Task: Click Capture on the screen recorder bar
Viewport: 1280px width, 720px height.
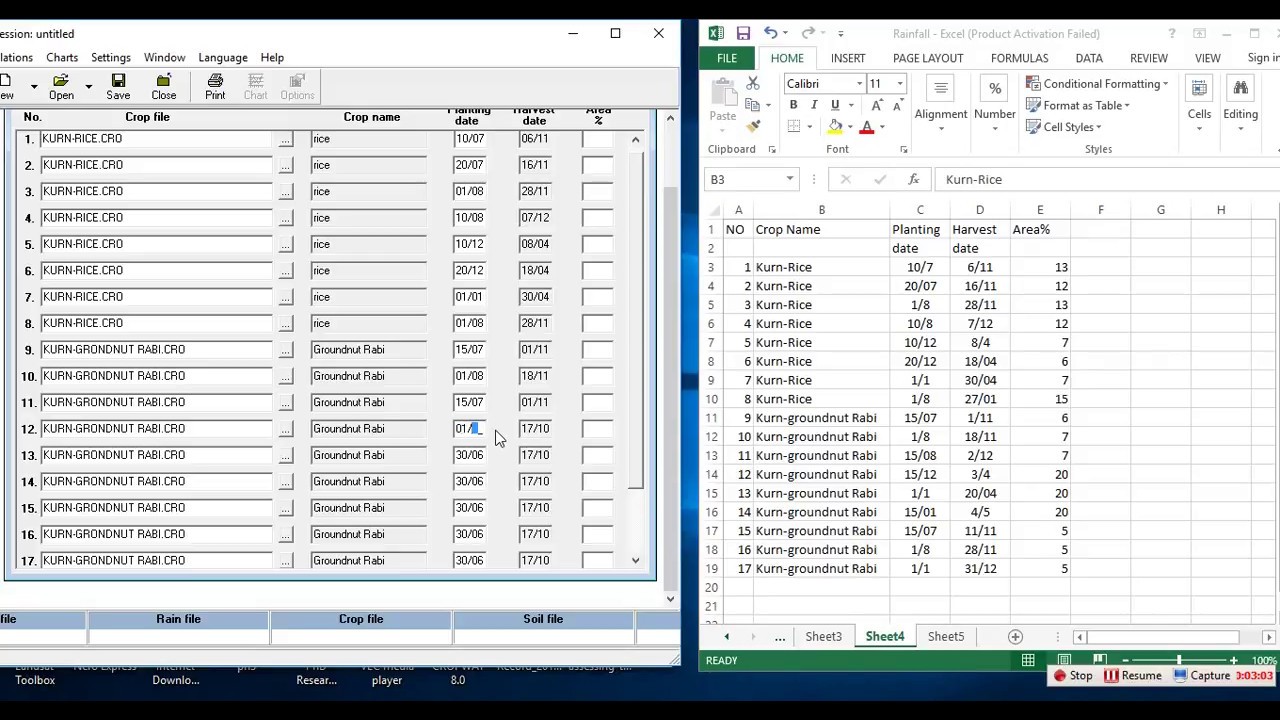Action: click(1201, 676)
